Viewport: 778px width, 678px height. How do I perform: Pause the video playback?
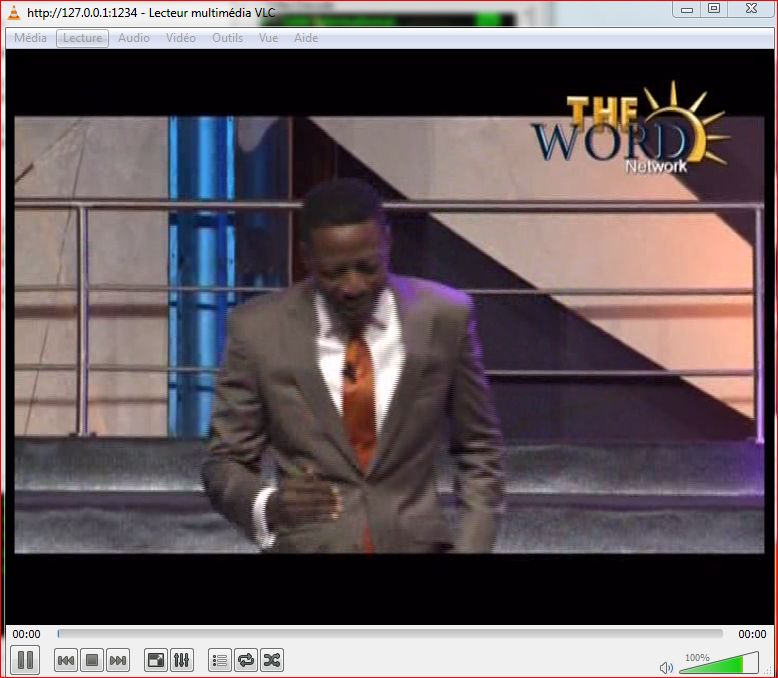click(26, 660)
